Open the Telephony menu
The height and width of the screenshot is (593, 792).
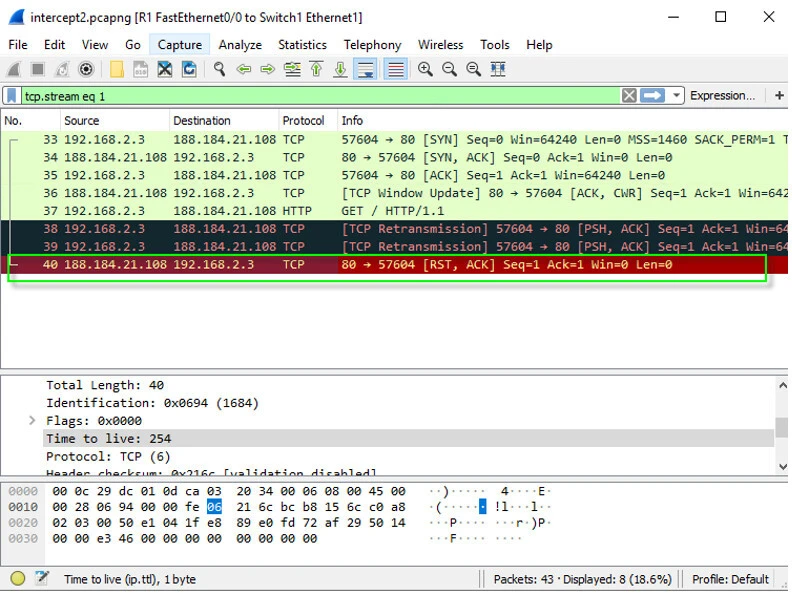[372, 45]
